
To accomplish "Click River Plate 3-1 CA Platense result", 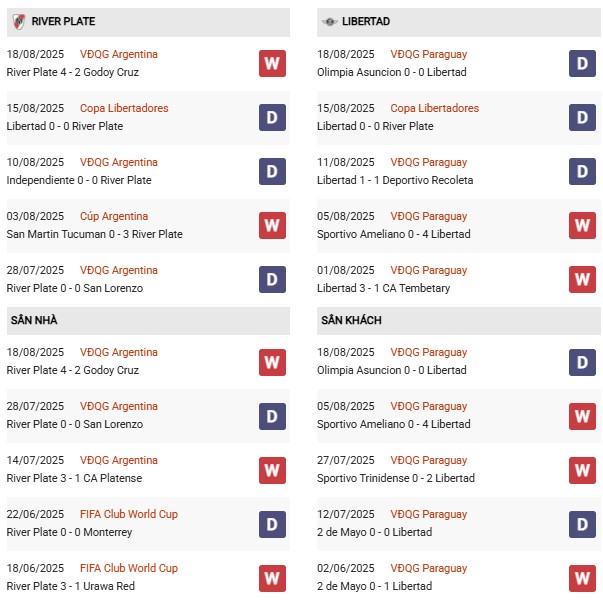I will click(70, 478).
